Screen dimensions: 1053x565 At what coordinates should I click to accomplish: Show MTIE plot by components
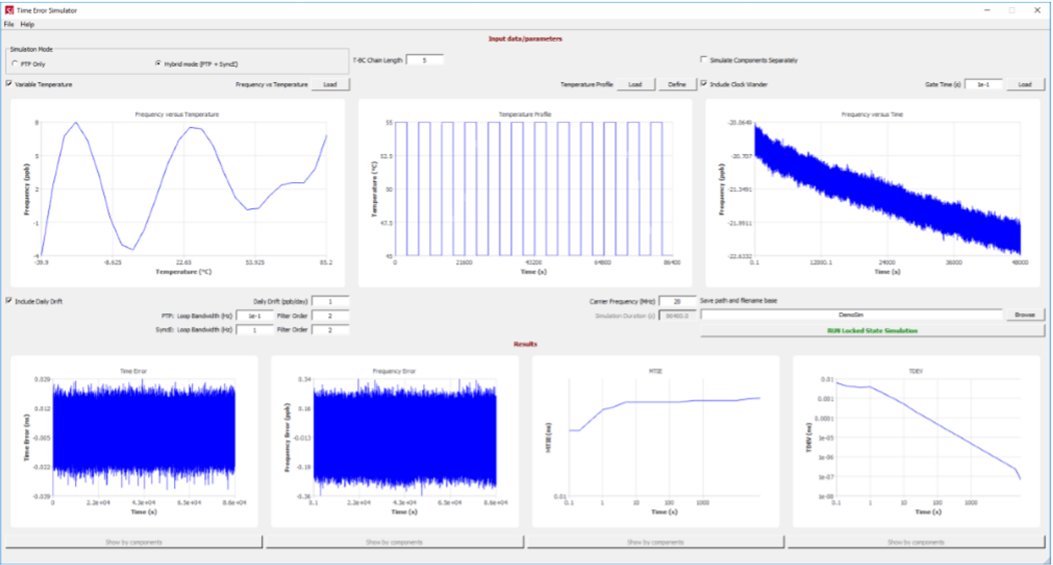655,541
